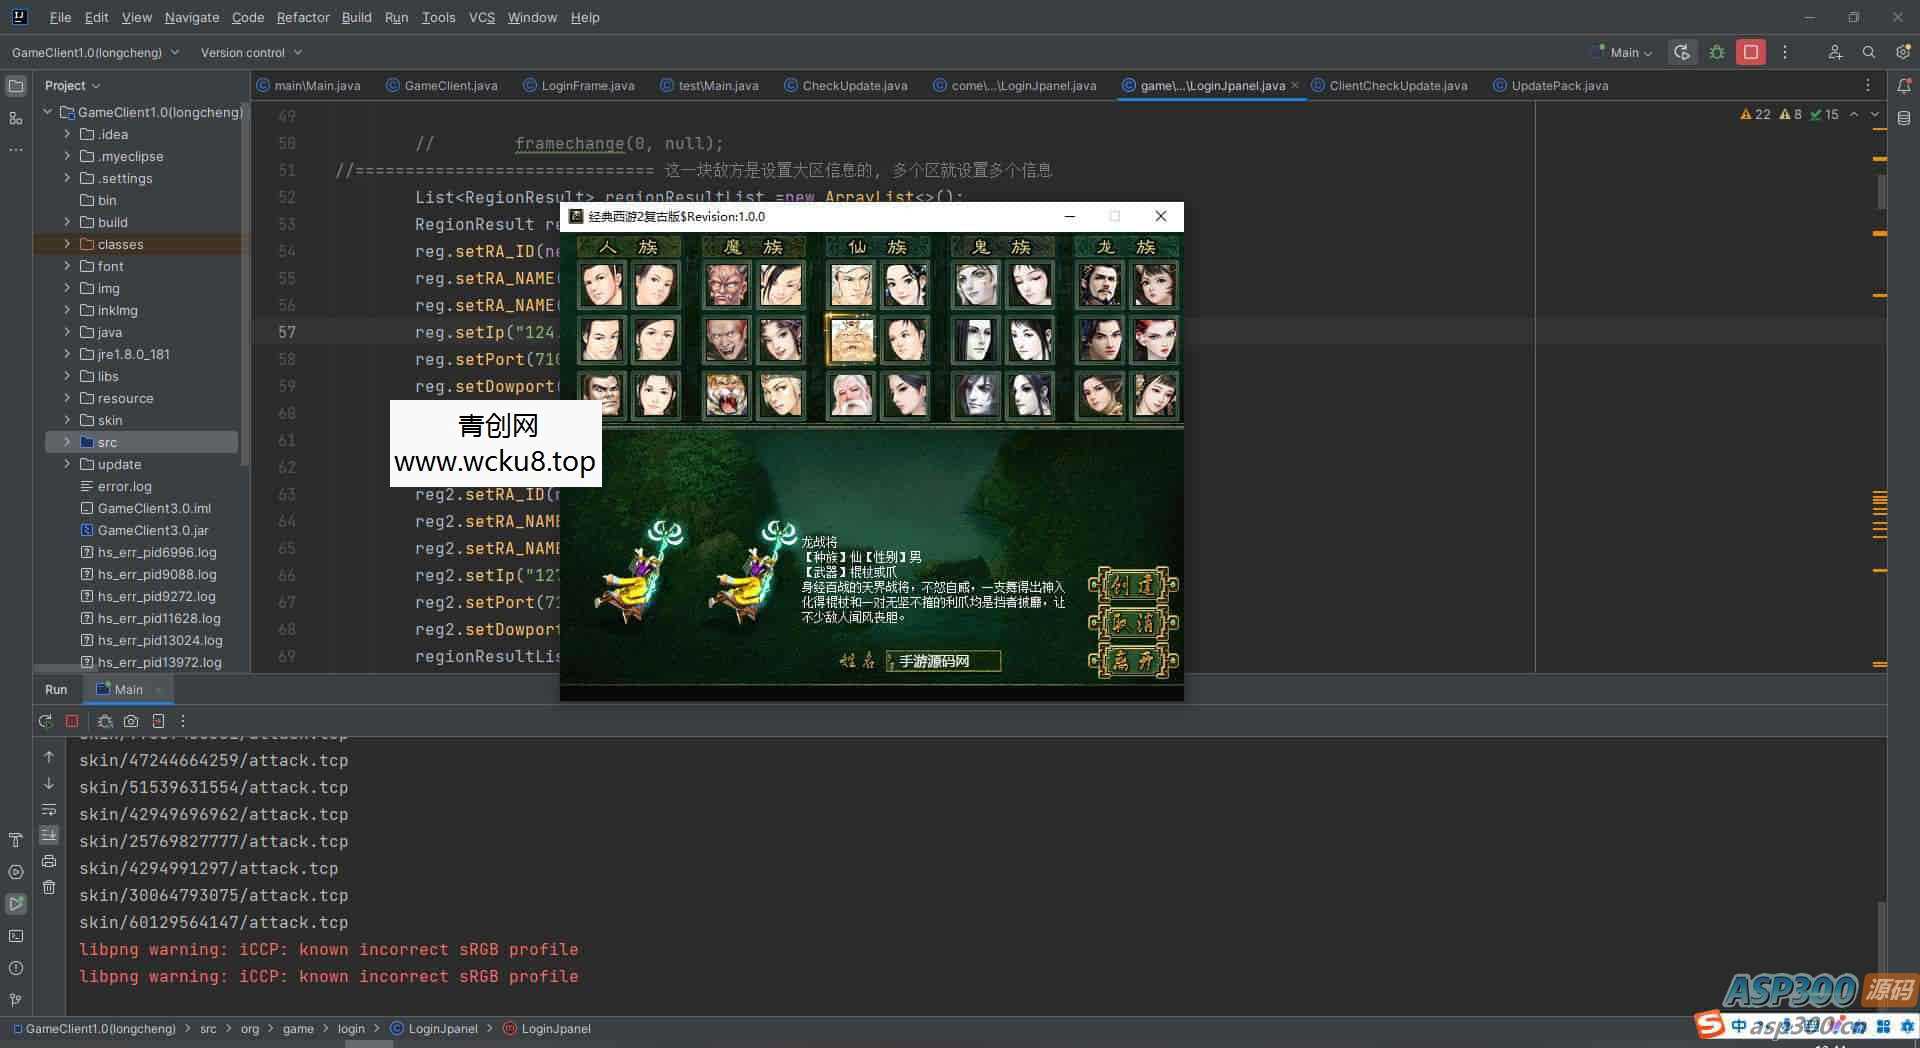Rerun the program in Run panel
The height and width of the screenshot is (1048, 1920).
(45, 721)
